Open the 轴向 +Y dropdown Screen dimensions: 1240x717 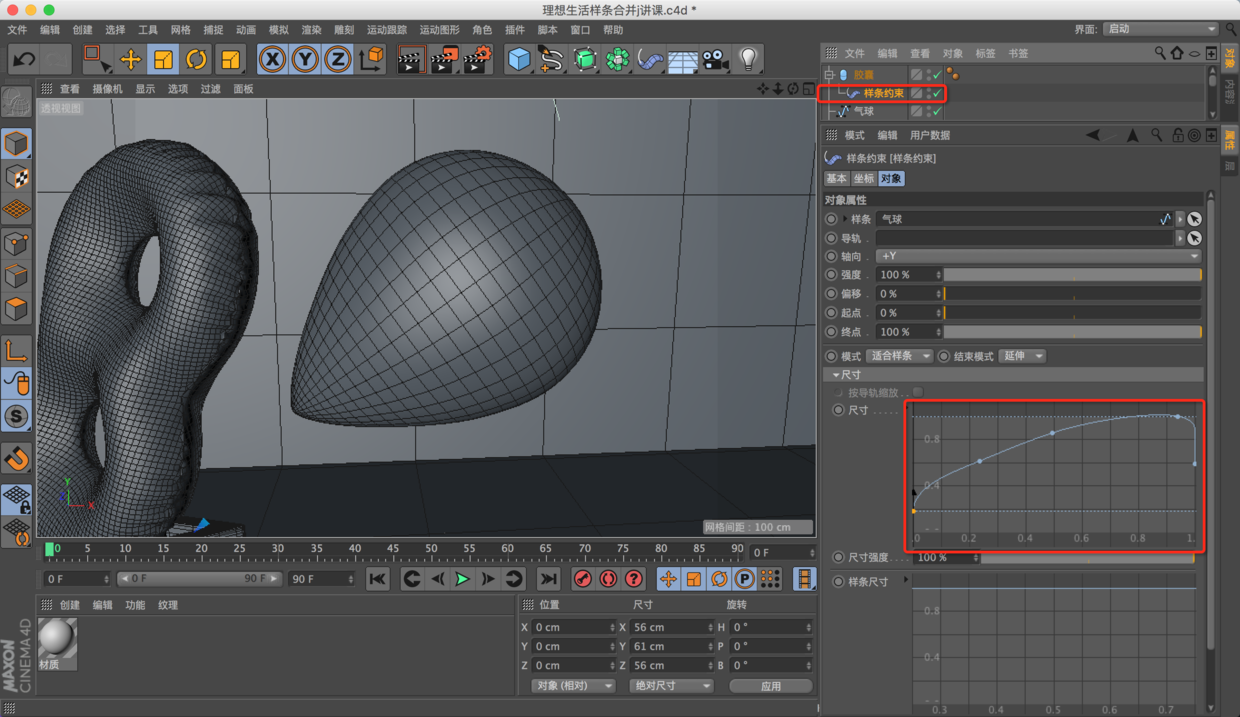[x=1038, y=256]
